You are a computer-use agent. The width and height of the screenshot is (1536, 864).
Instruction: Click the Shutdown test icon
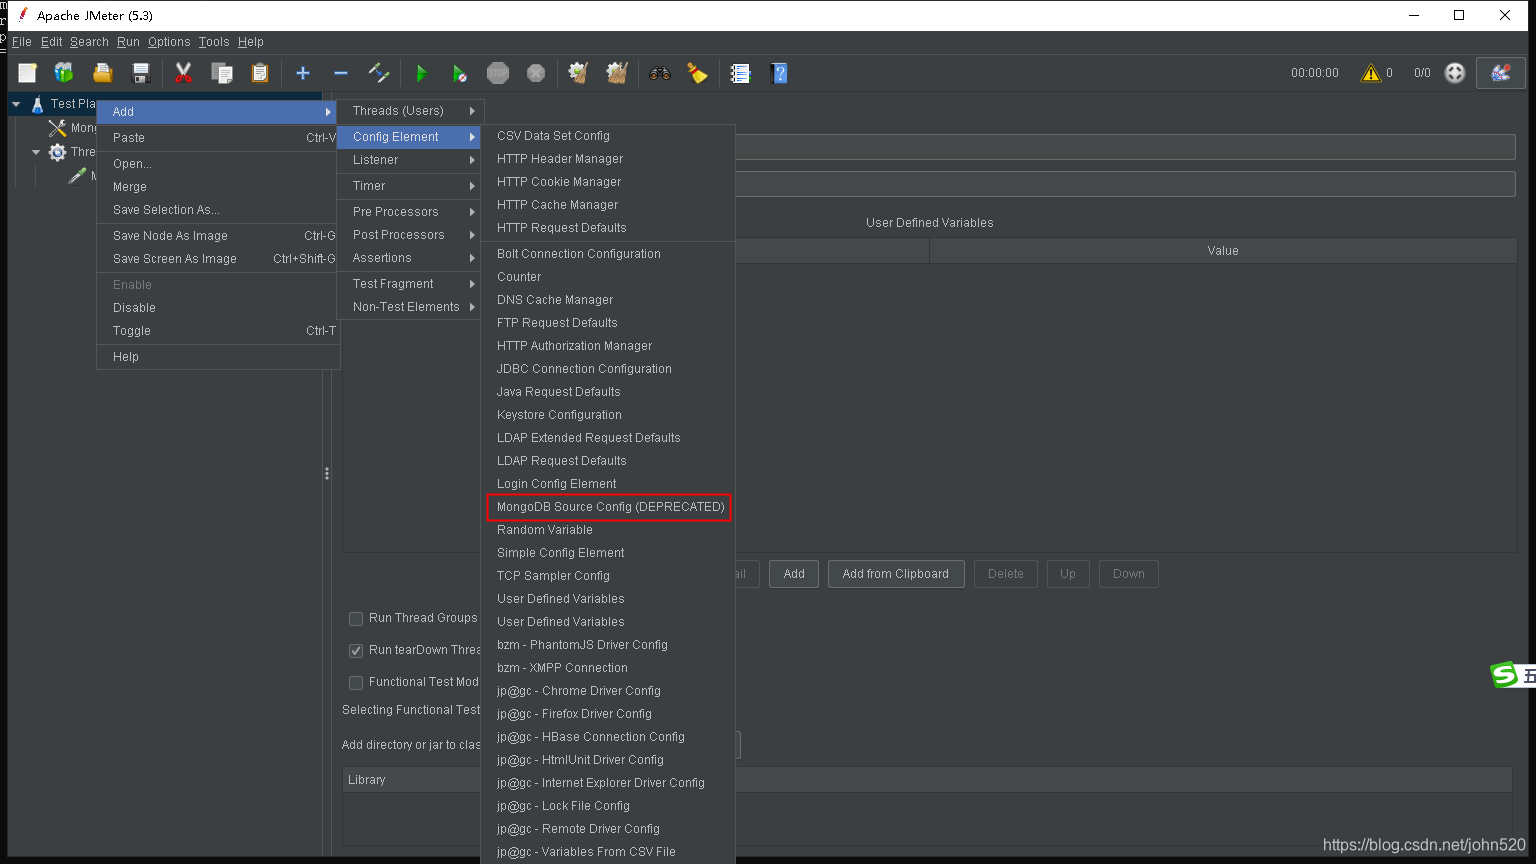[536, 73]
